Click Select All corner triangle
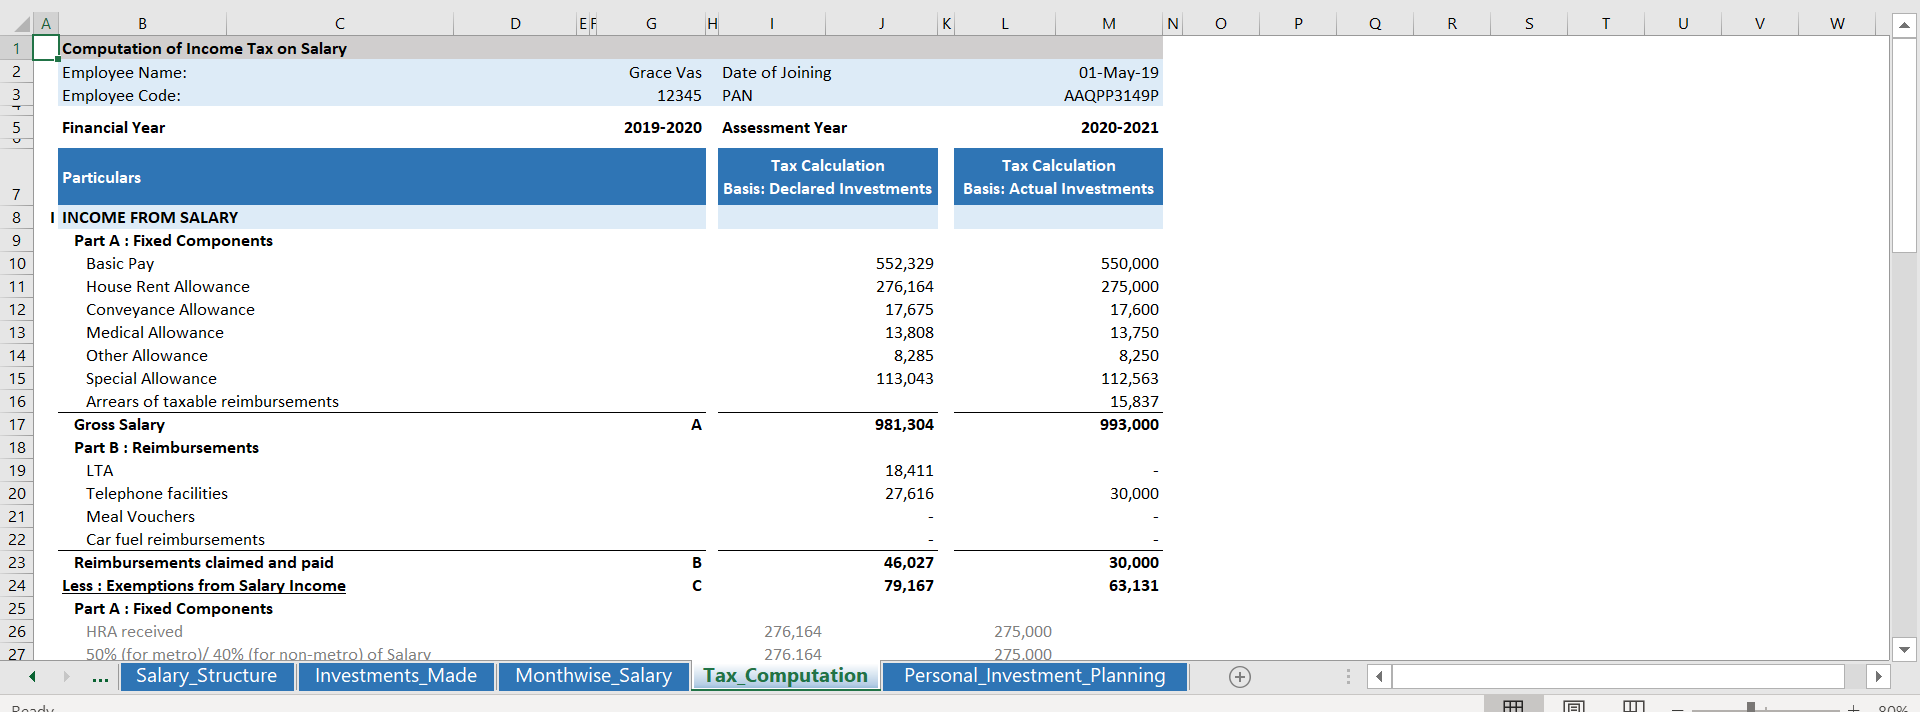1920x712 pixels. (22, 24)
